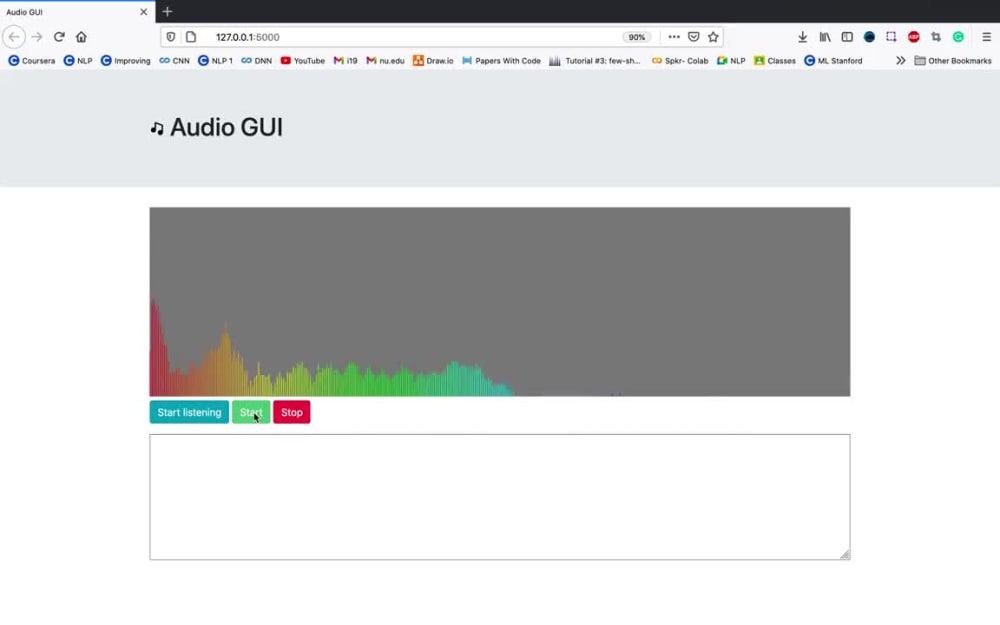Click the audio spectrum visualizer canvas

pyautogui.click(x=500, y=302)
